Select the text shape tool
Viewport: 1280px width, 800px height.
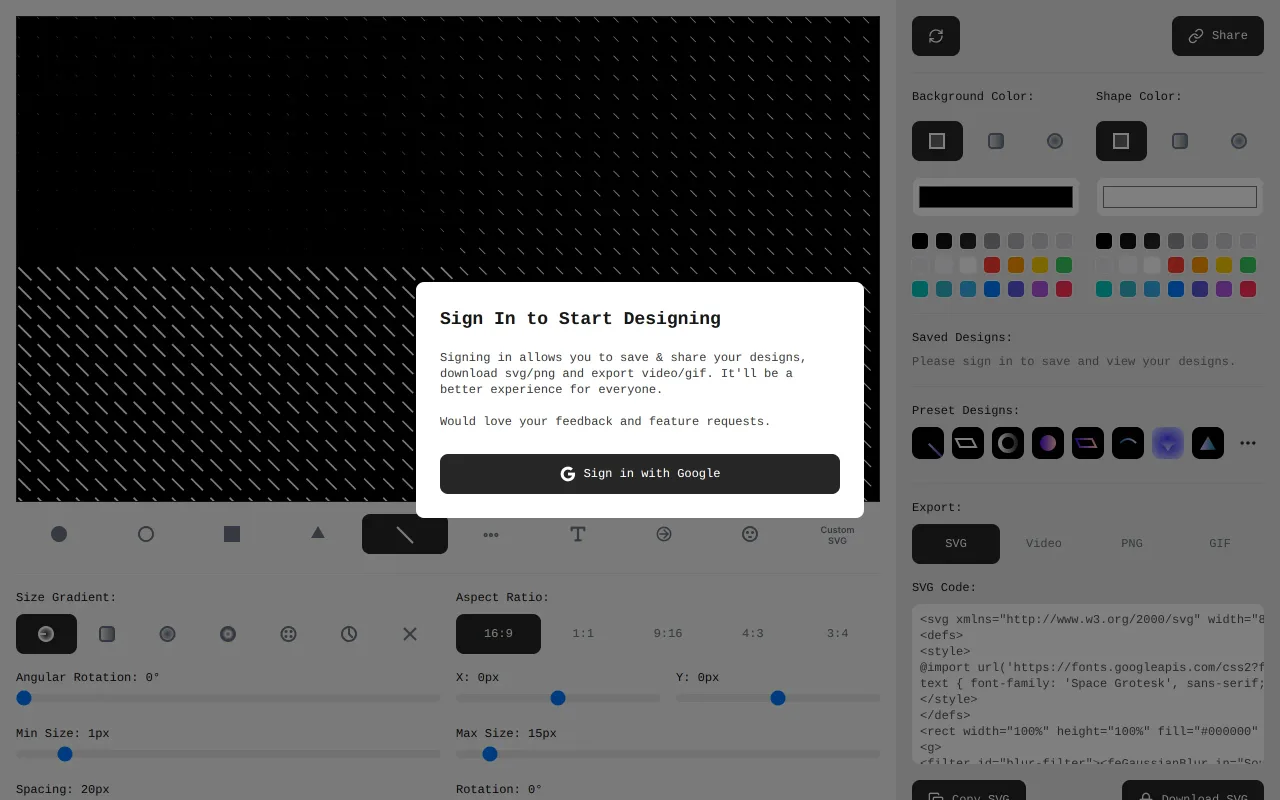[578, 534]
